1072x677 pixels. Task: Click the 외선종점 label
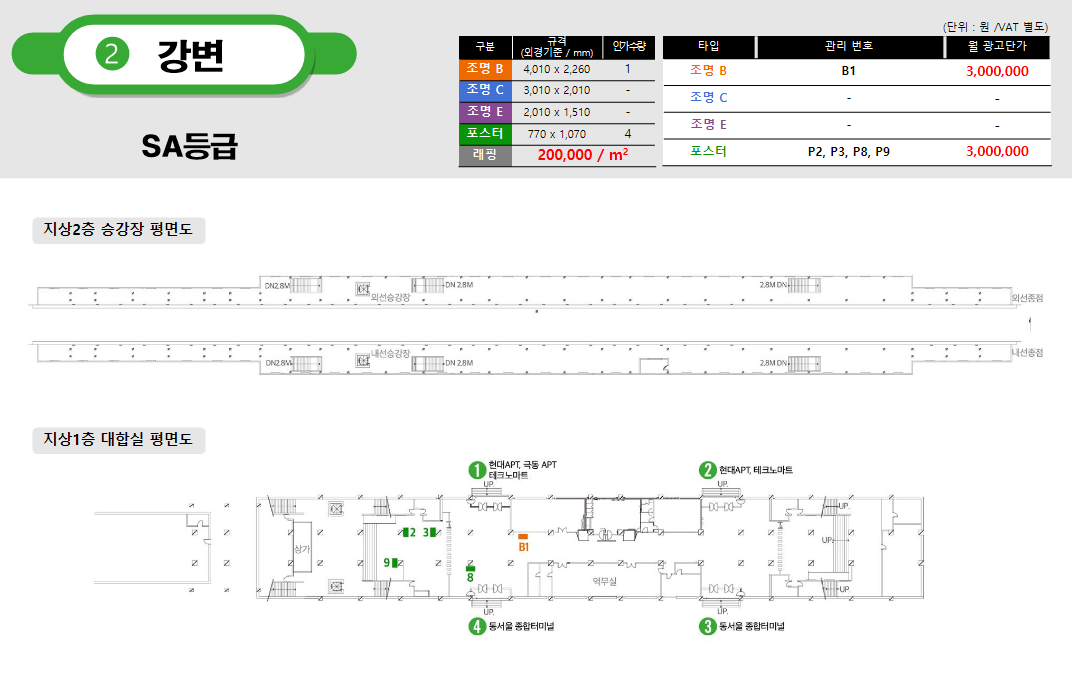click(x=1028, y=298)
